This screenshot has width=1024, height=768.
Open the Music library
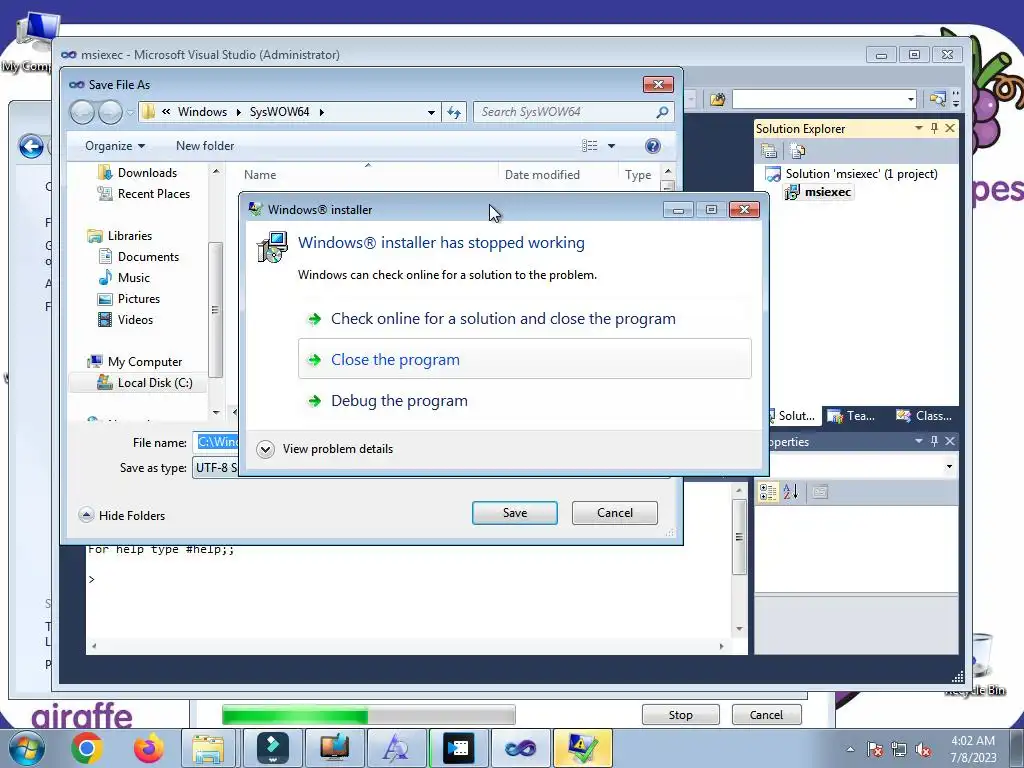coord(133,278)
